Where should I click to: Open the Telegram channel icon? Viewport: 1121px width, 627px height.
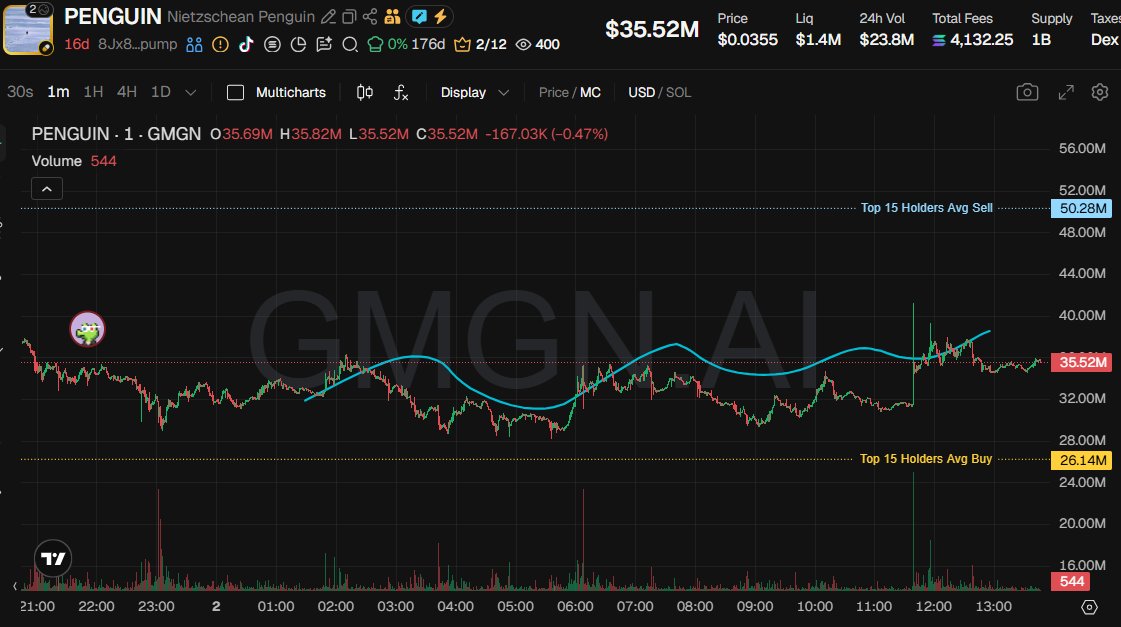click(x=272, y=44)
